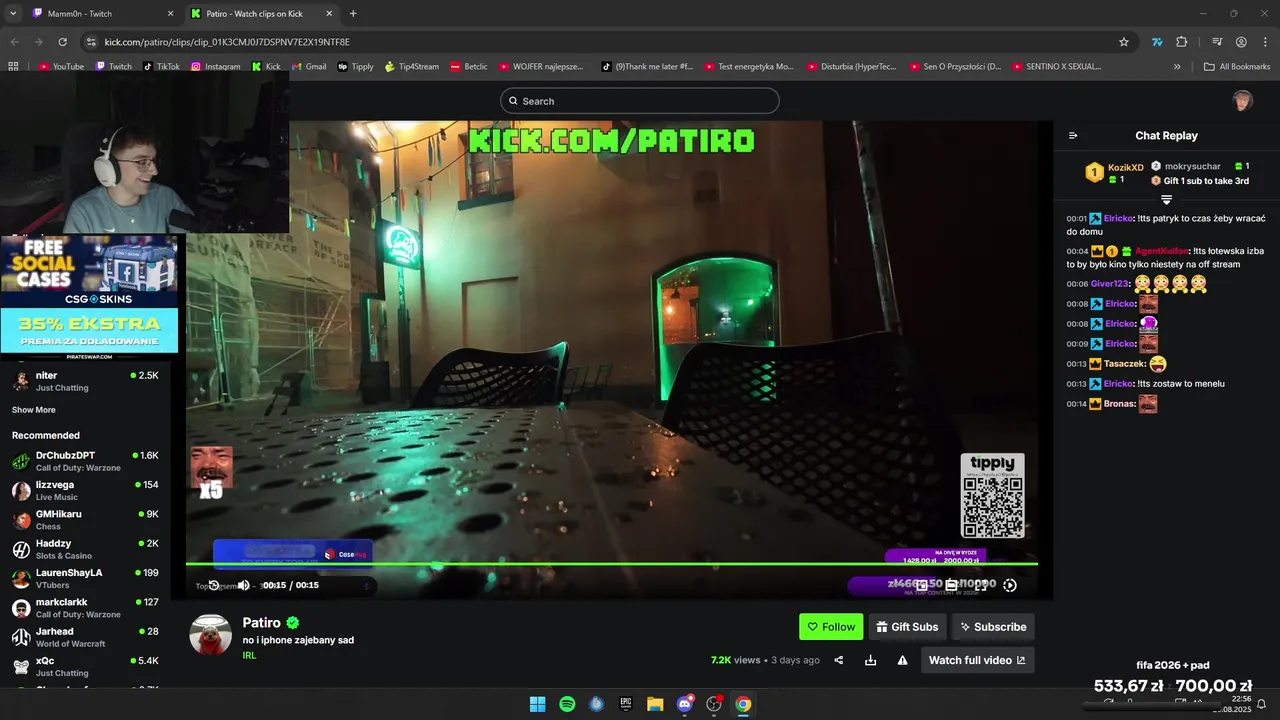The image size is (1280, 720).
Task: Open a new browser tab
Action: pos(353,14)
